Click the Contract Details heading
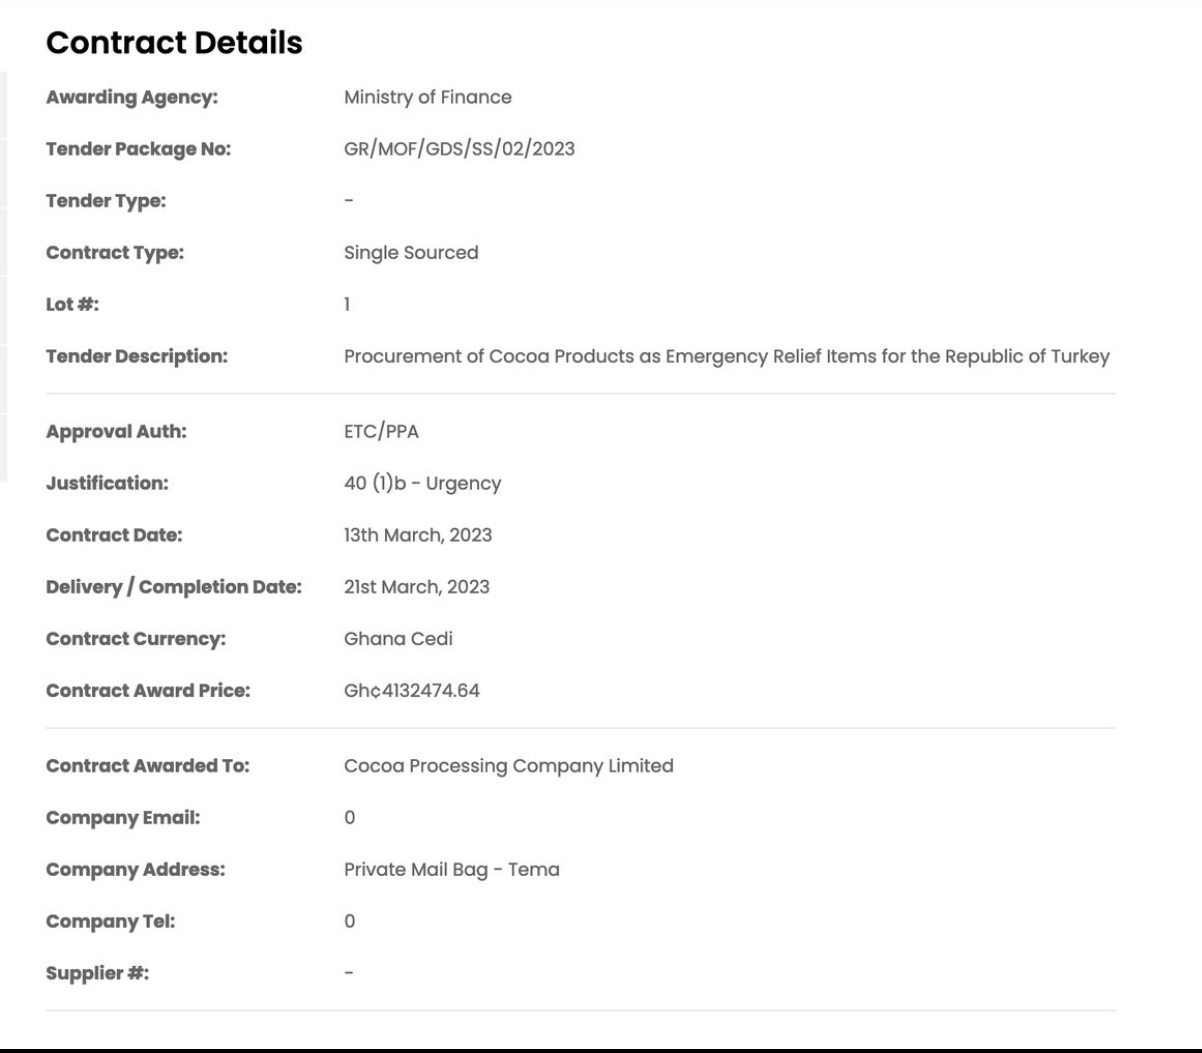The width and height of the screenshot is (1202, 1053). [x=174, y=43]
